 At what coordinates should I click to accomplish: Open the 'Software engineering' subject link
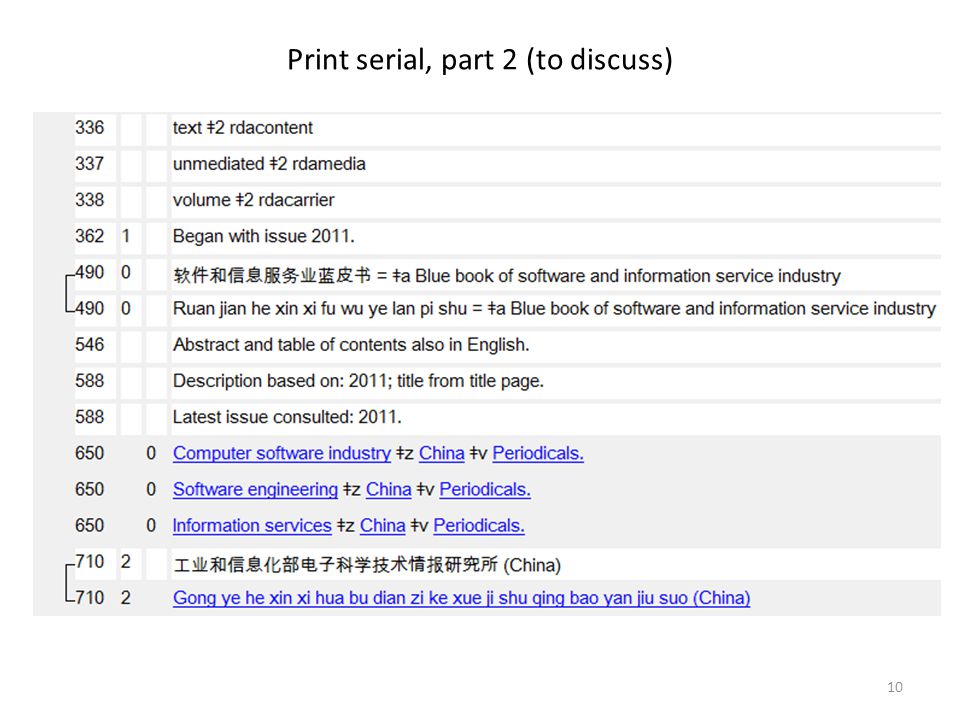(255, 489)
